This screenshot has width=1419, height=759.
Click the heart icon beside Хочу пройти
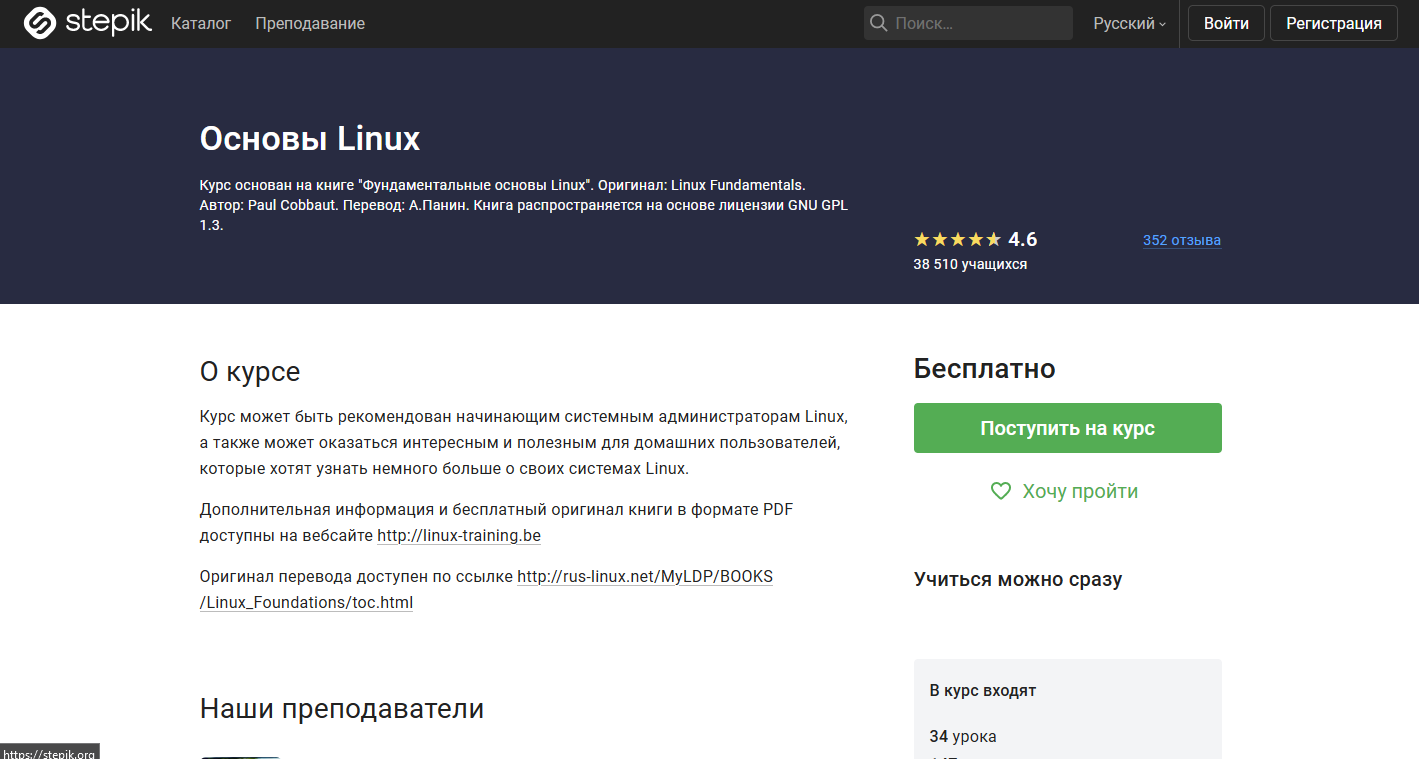click(x=1000, y=491)
